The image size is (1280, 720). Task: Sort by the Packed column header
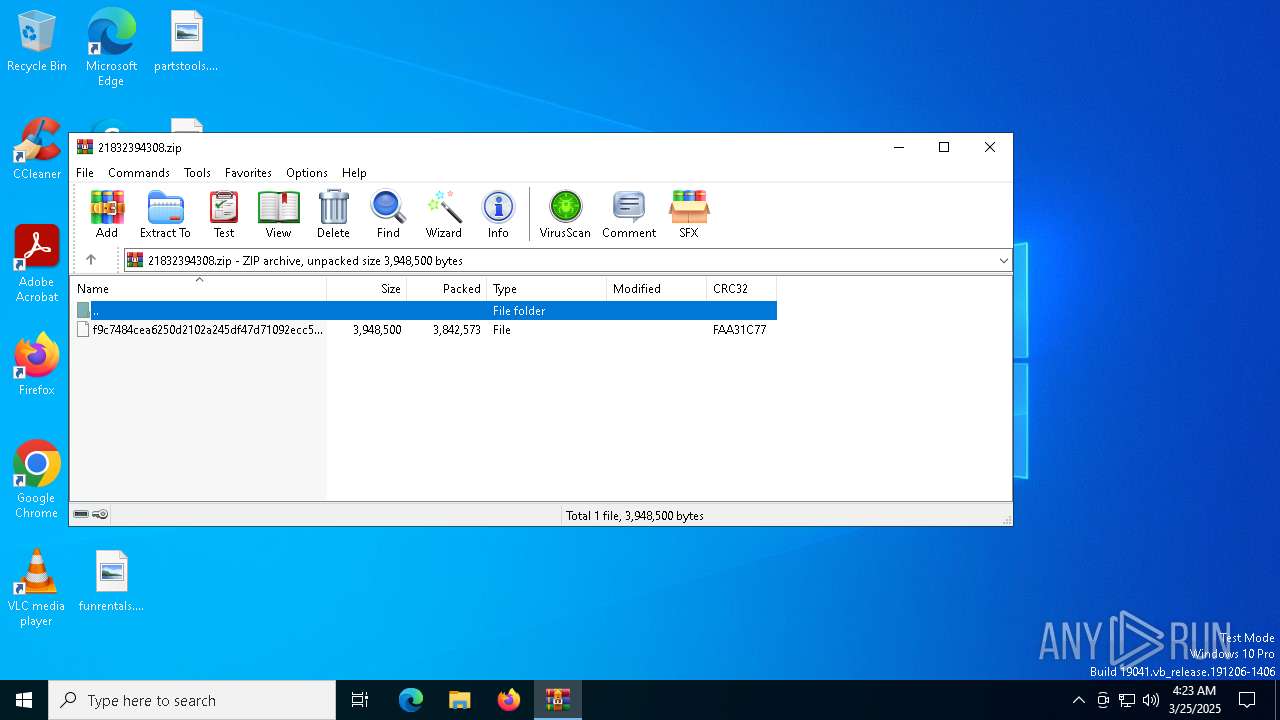[447, 289]
